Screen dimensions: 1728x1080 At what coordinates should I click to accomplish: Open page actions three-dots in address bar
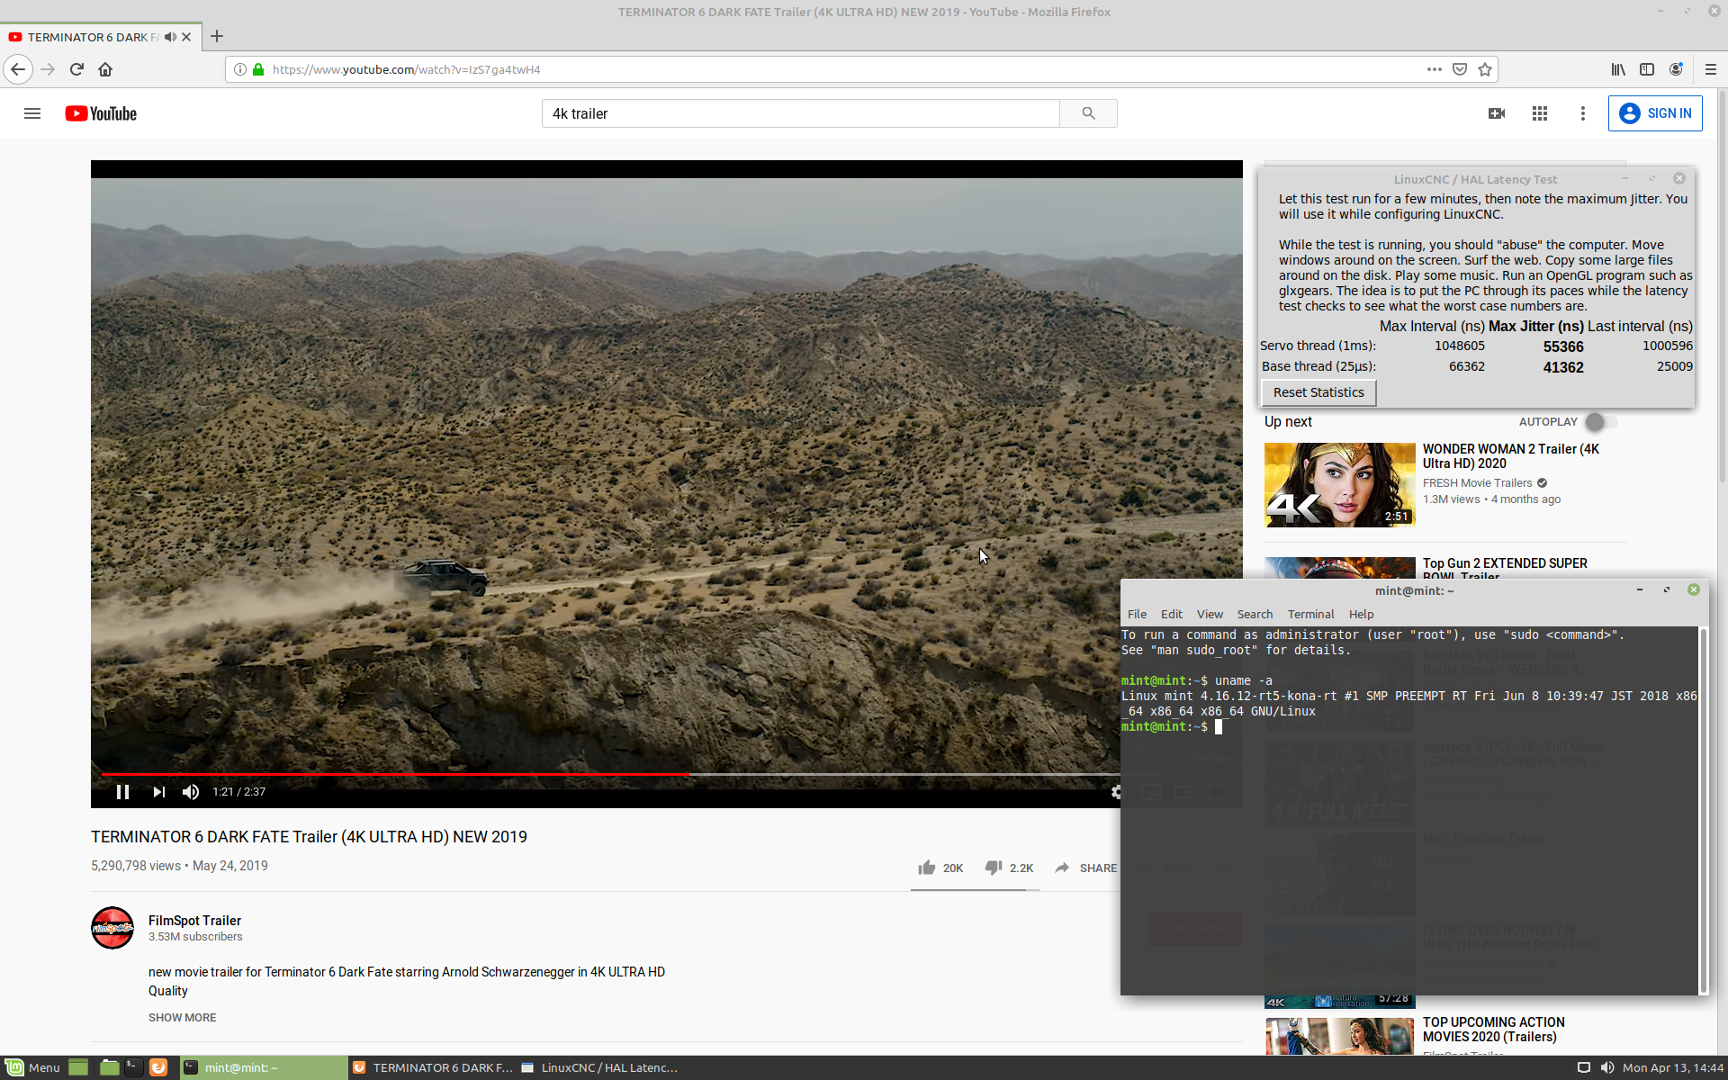pyautogui.click(x=1434, y=69)
